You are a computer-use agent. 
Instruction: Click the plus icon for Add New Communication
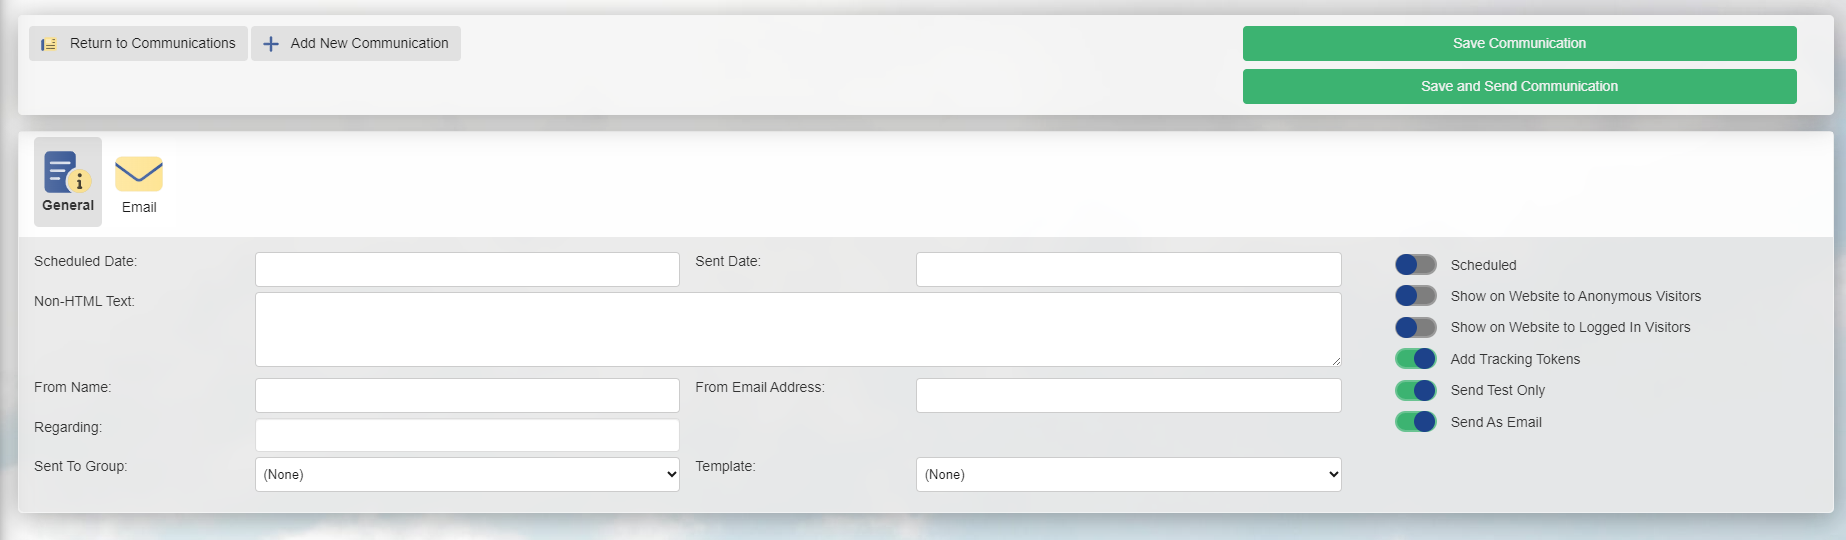[271, 44]
